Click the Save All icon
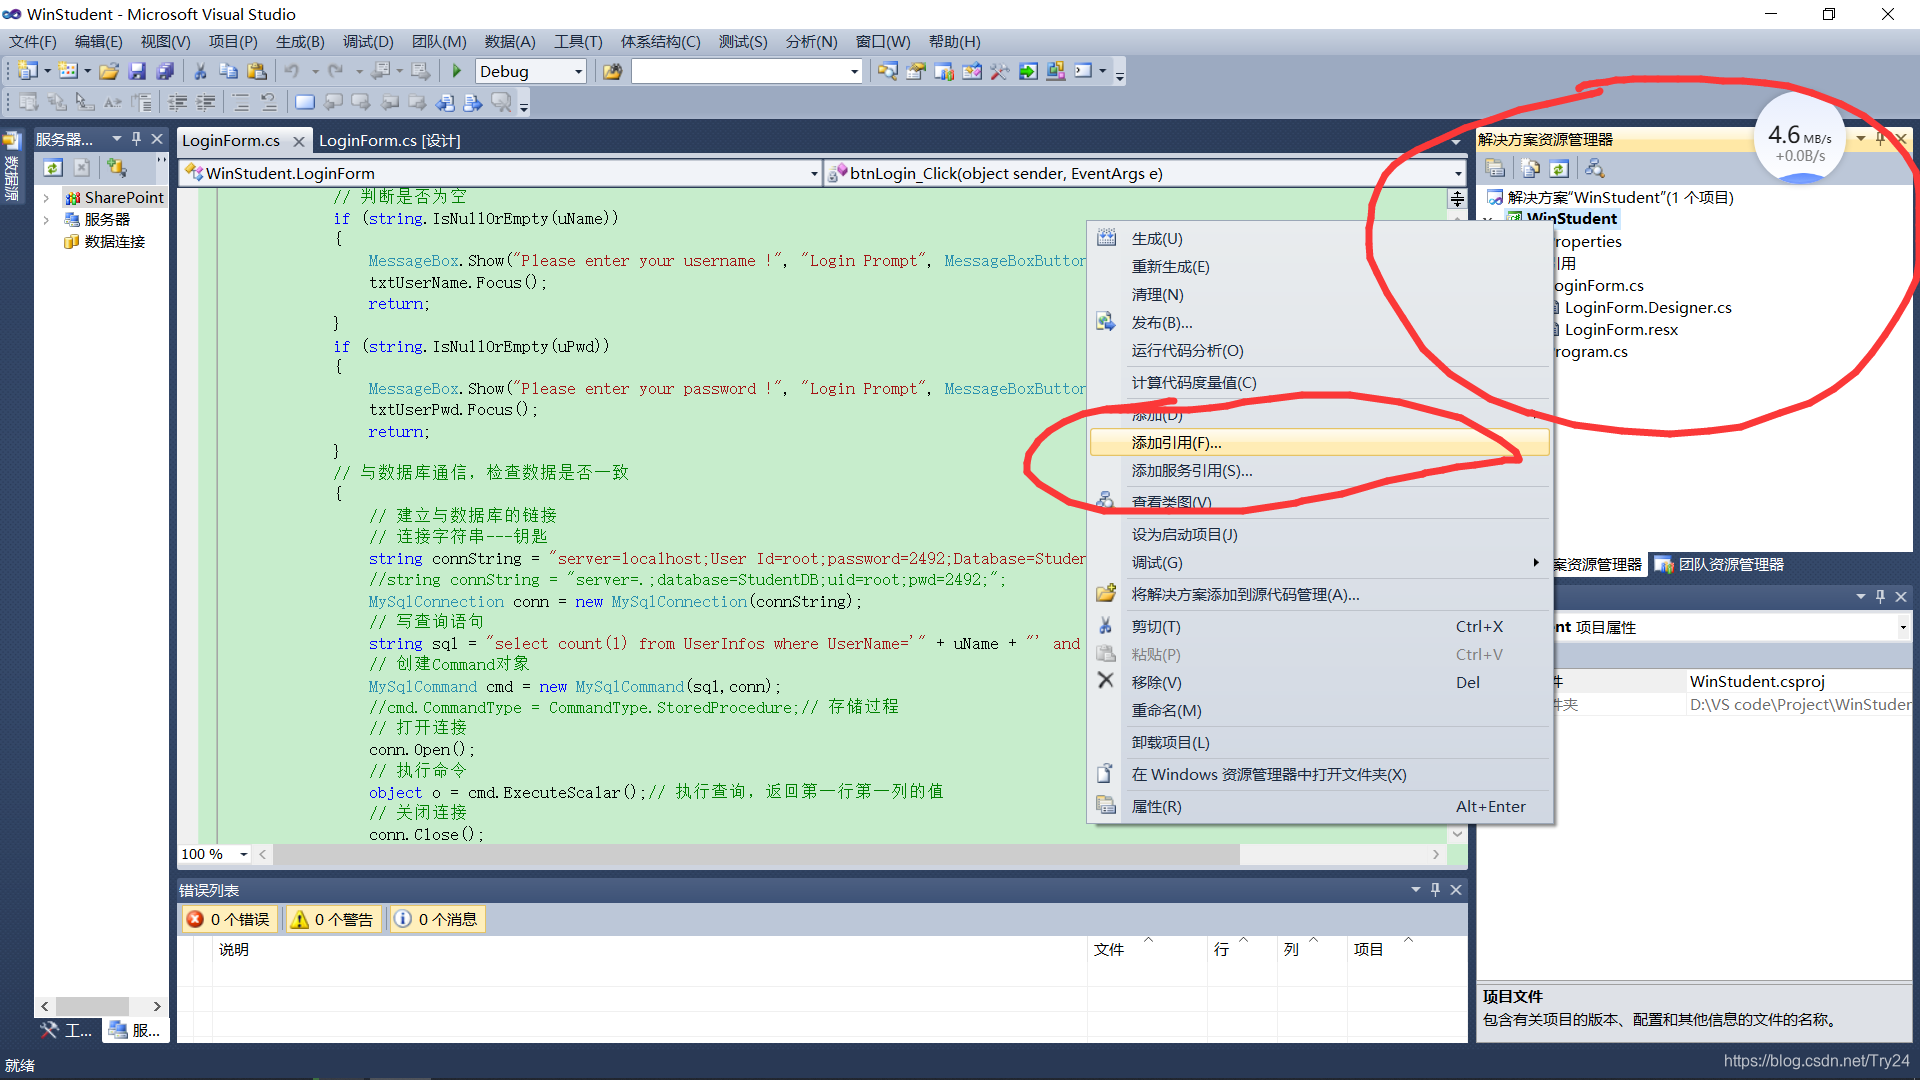Viewport: 1920px width, 1080px height. click(x=165, y=71)
